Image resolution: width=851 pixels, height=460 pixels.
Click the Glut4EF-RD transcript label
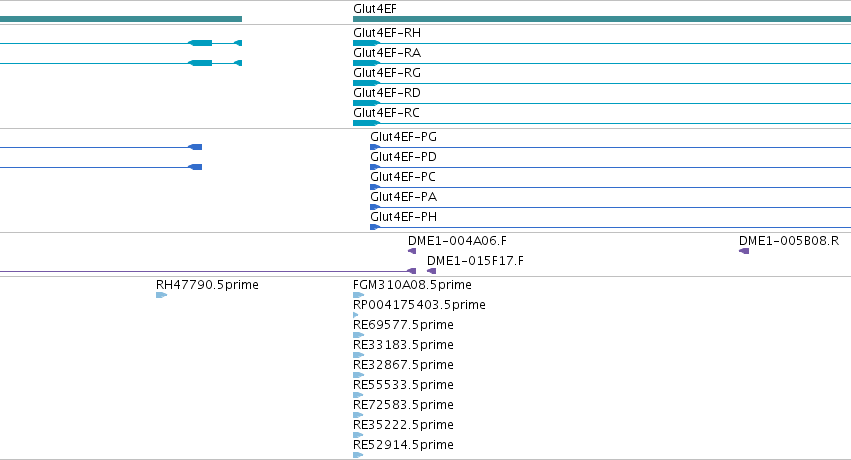pyautogui.click(x=386, y=93)
